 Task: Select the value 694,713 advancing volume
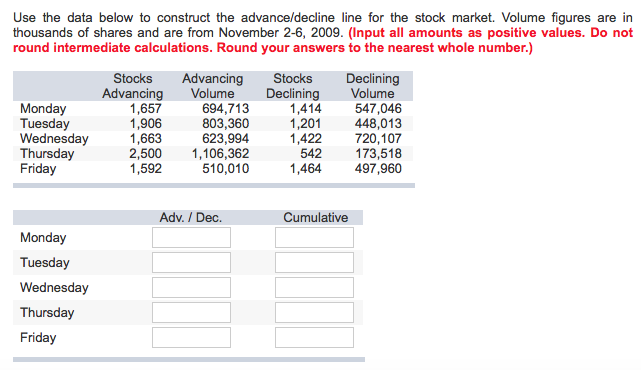click(x=225, y=109)
